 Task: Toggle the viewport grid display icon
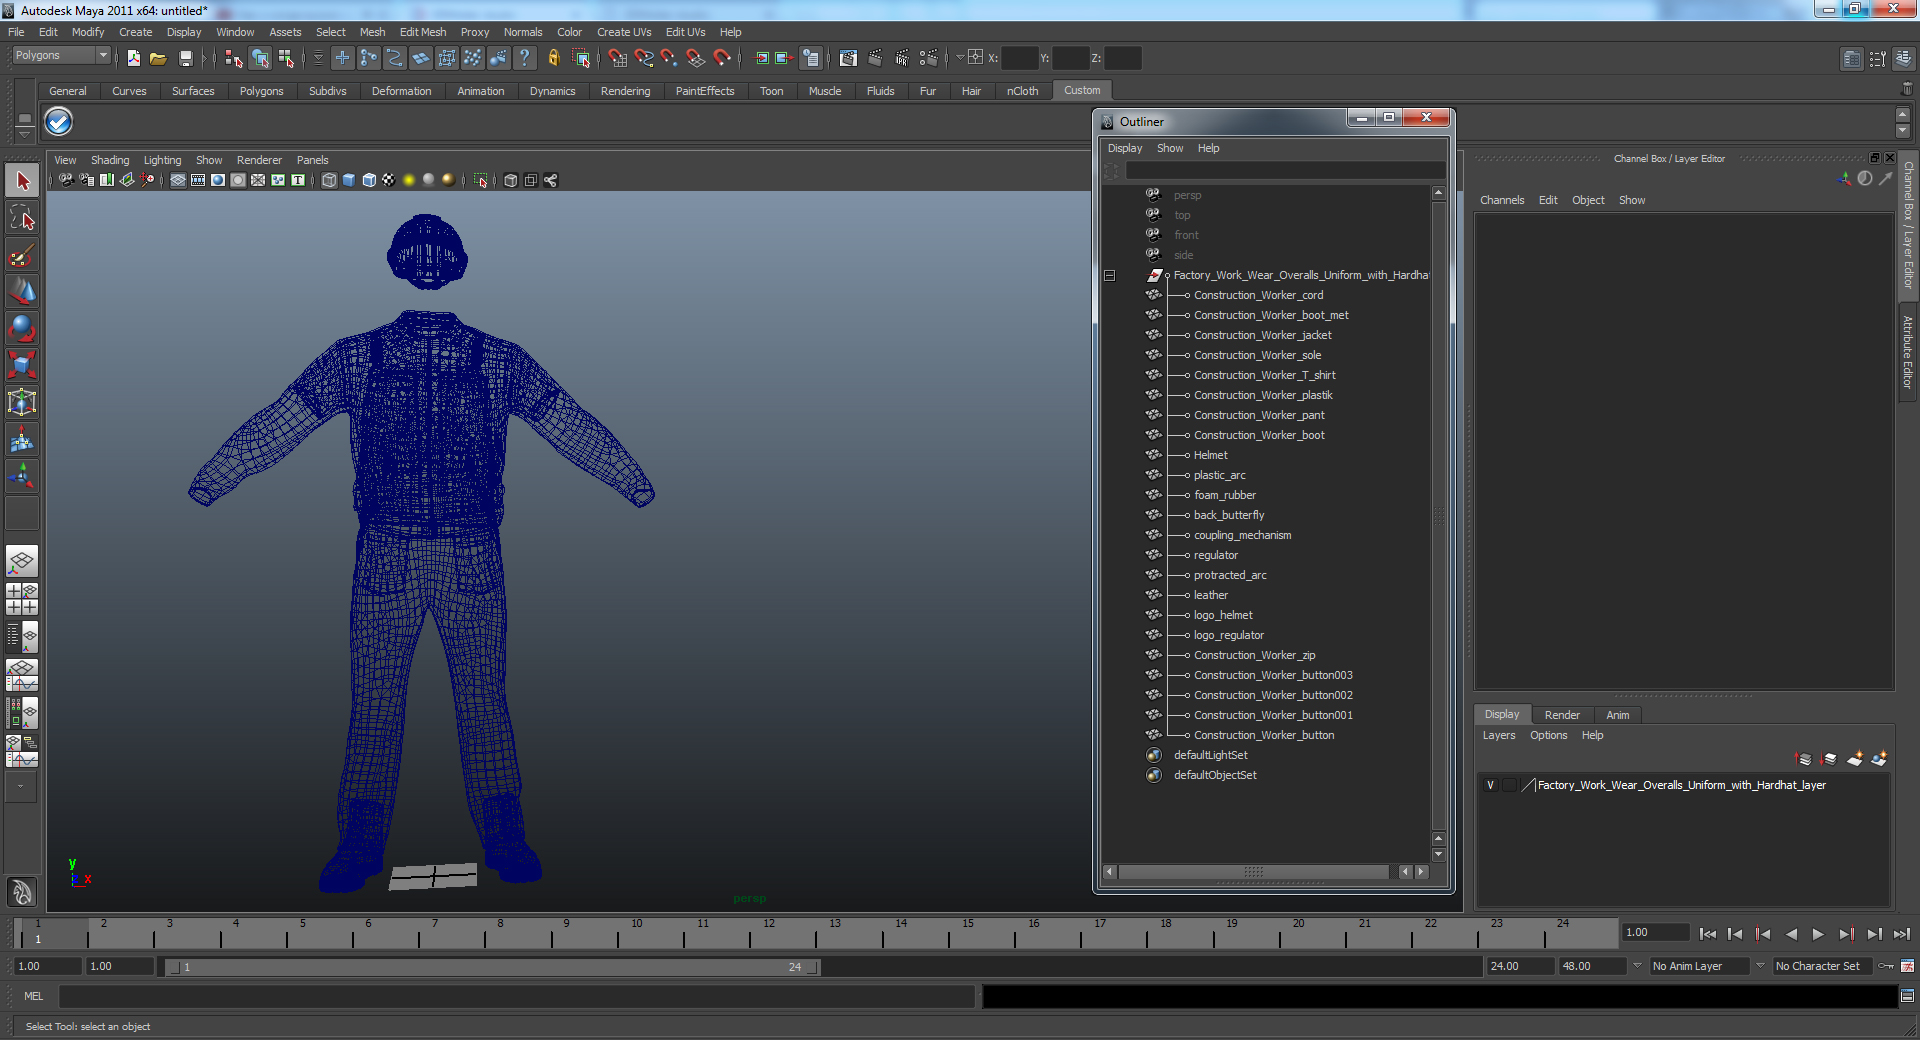point(177,180)
